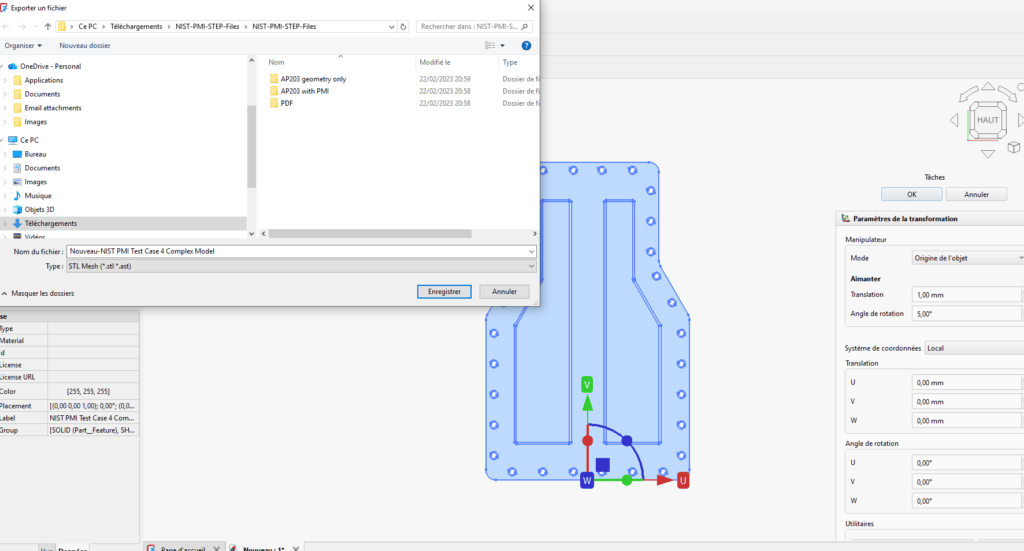Rotate view up with navigation cube arrow
The height and width of the screenshot is (551, 1024).
(988, 86)
